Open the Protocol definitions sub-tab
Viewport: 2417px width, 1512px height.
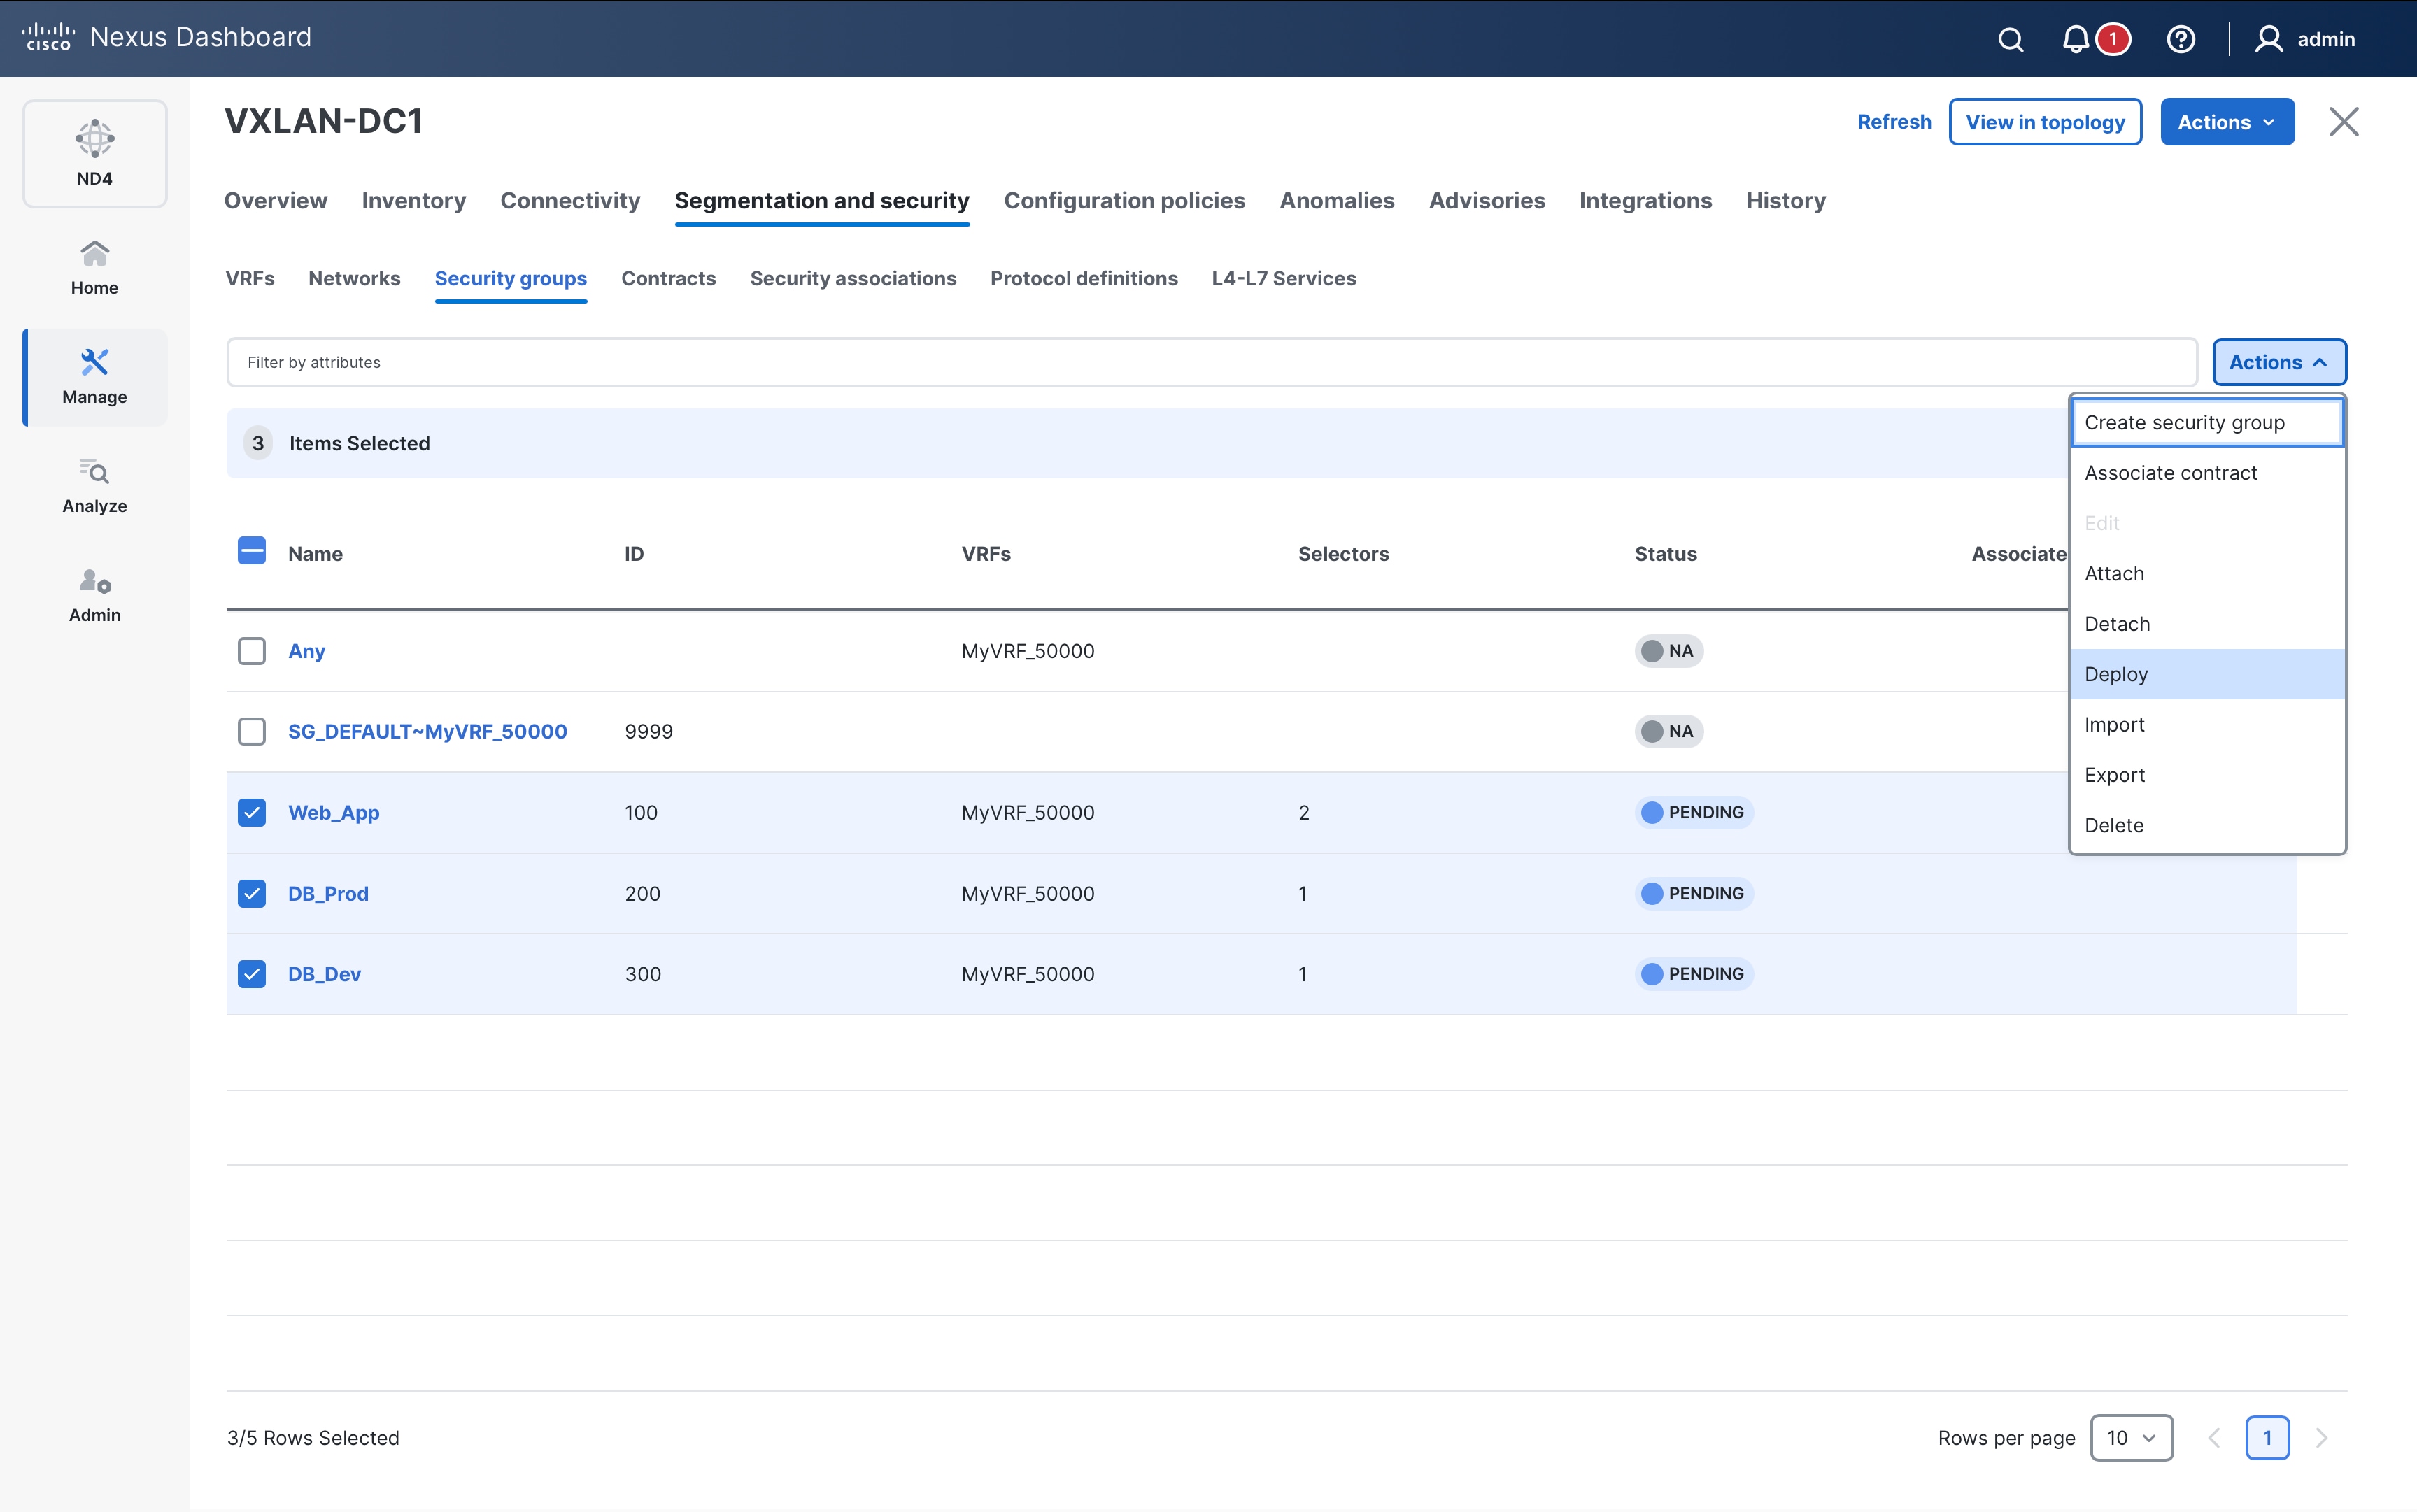coord(1084,278)
